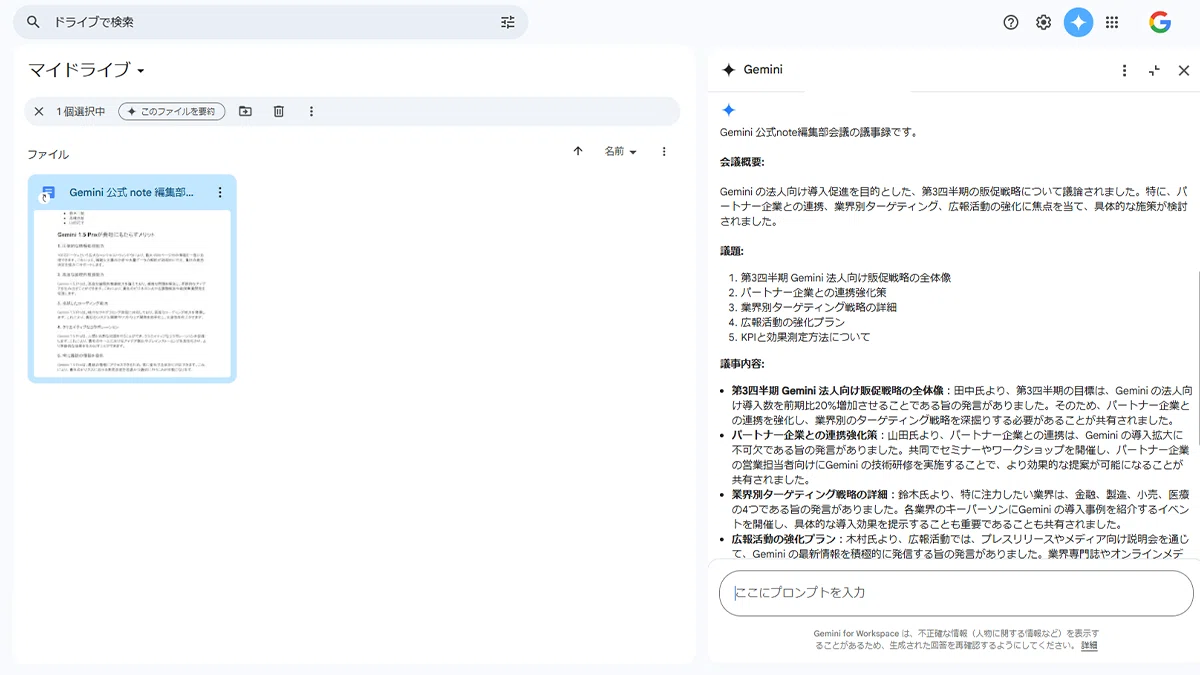Click the Gemini panel title sparkle icon
Image resolution: width=1200 pixels, height=675 pixels.
point(728,70)
